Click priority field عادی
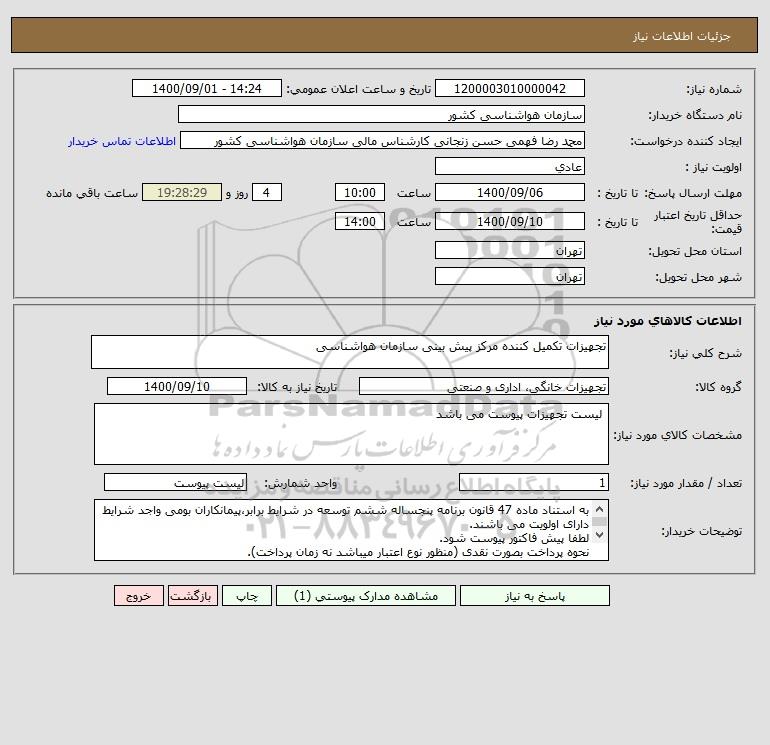 (510, 166)
